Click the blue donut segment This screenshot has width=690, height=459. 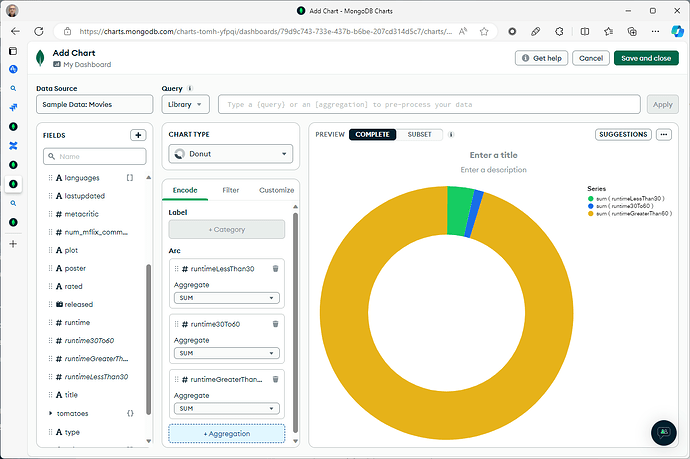pyautogui.click(x=474, y=214)
